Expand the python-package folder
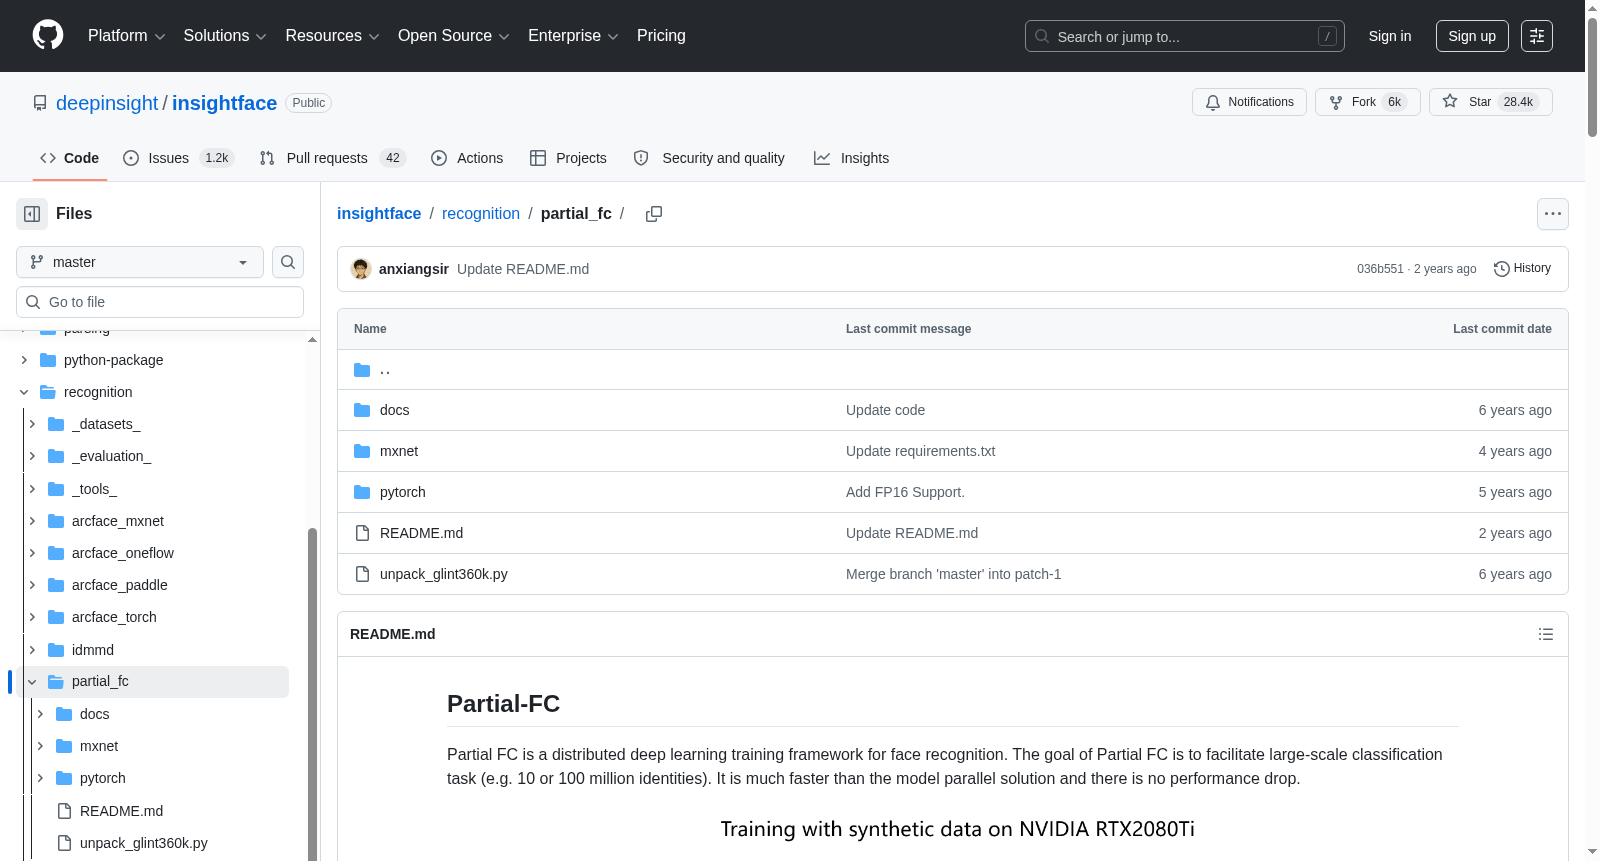1600x861 pixels. (24, 360)
